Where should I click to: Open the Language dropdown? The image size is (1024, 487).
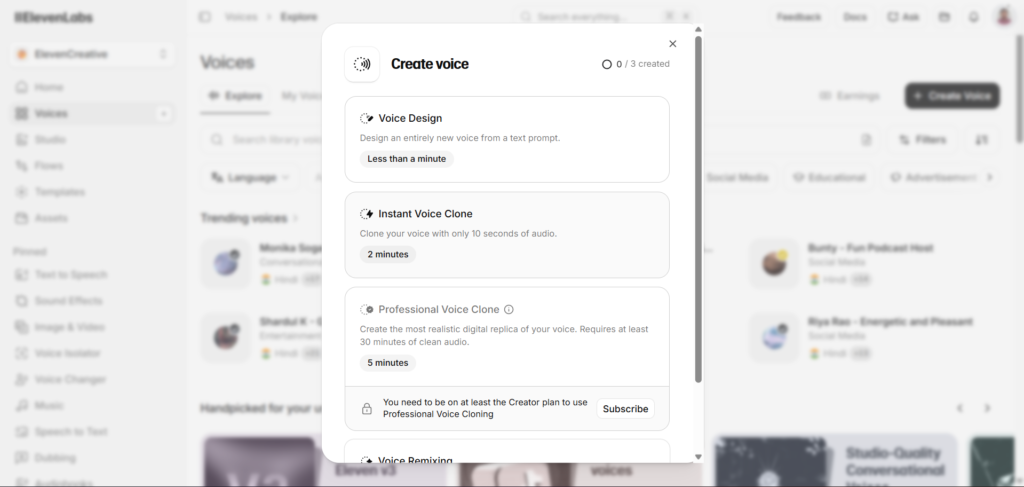(x=251, y=178)
